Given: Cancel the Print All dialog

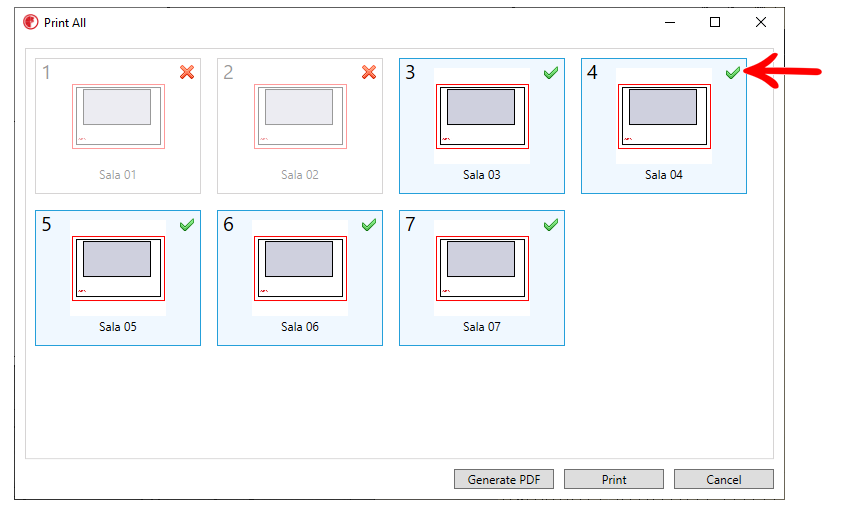Looking at the screenshot, I should coord(723,479).
